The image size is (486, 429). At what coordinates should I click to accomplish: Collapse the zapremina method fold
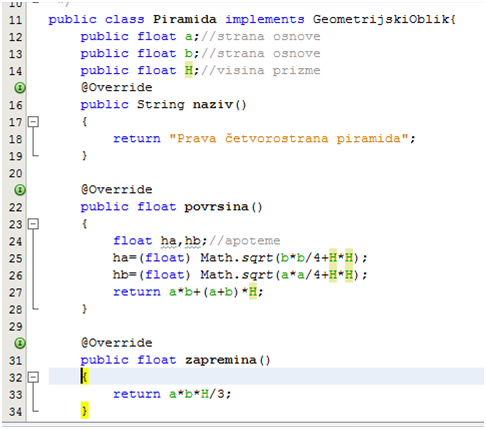(33, 377)
